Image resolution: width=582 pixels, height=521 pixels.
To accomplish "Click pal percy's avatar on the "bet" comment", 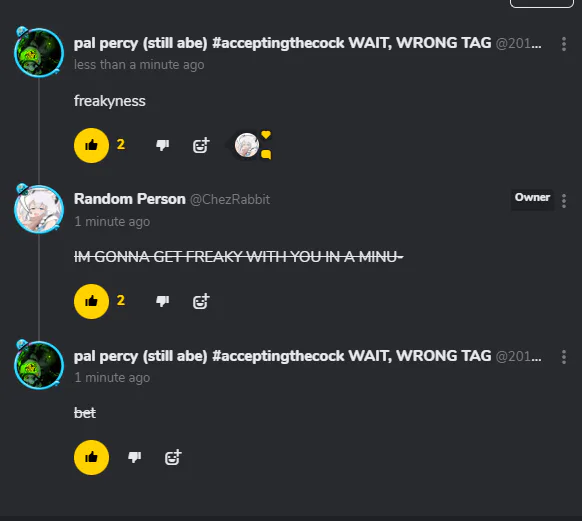I will 39,366.
